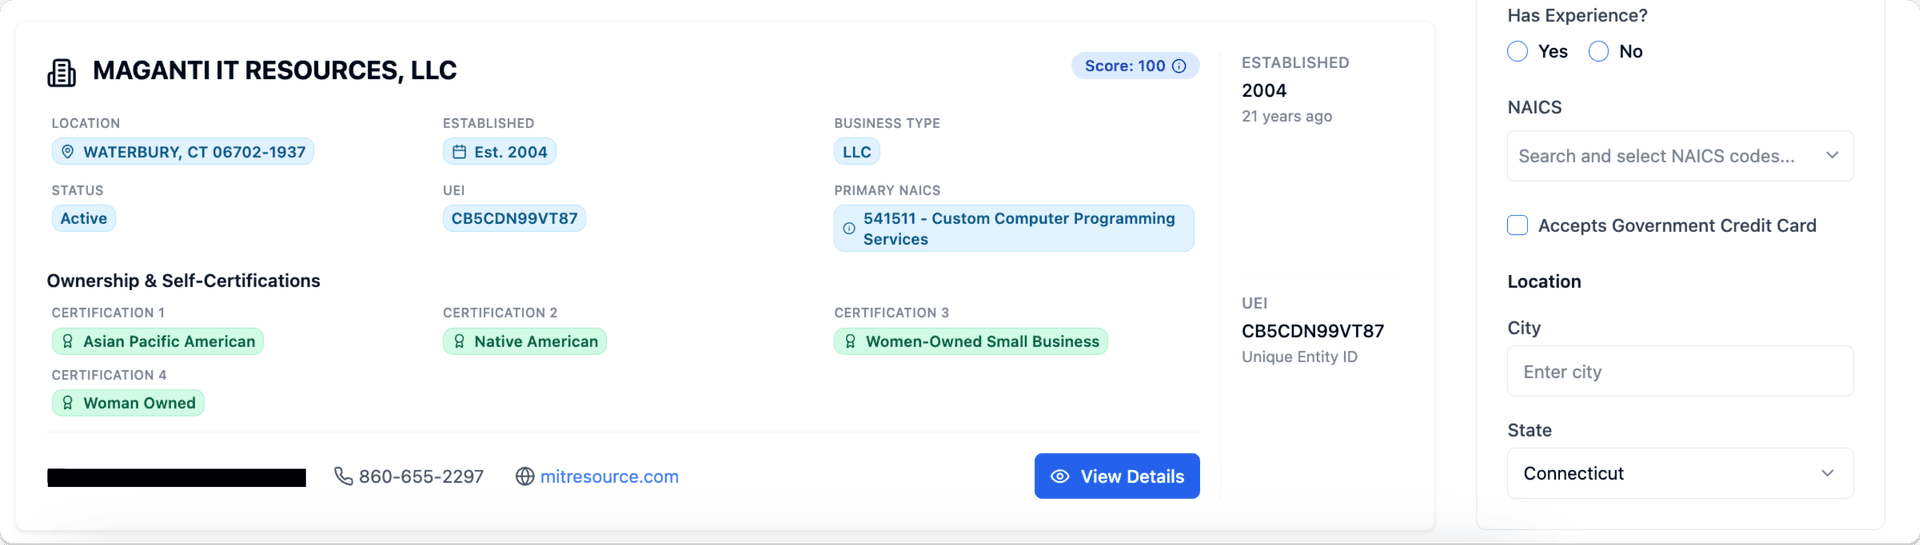This screenshot has height=545, width=1920.
Task: Click the ribbon icon in Native American badge
Action: [x=459, y=341]
